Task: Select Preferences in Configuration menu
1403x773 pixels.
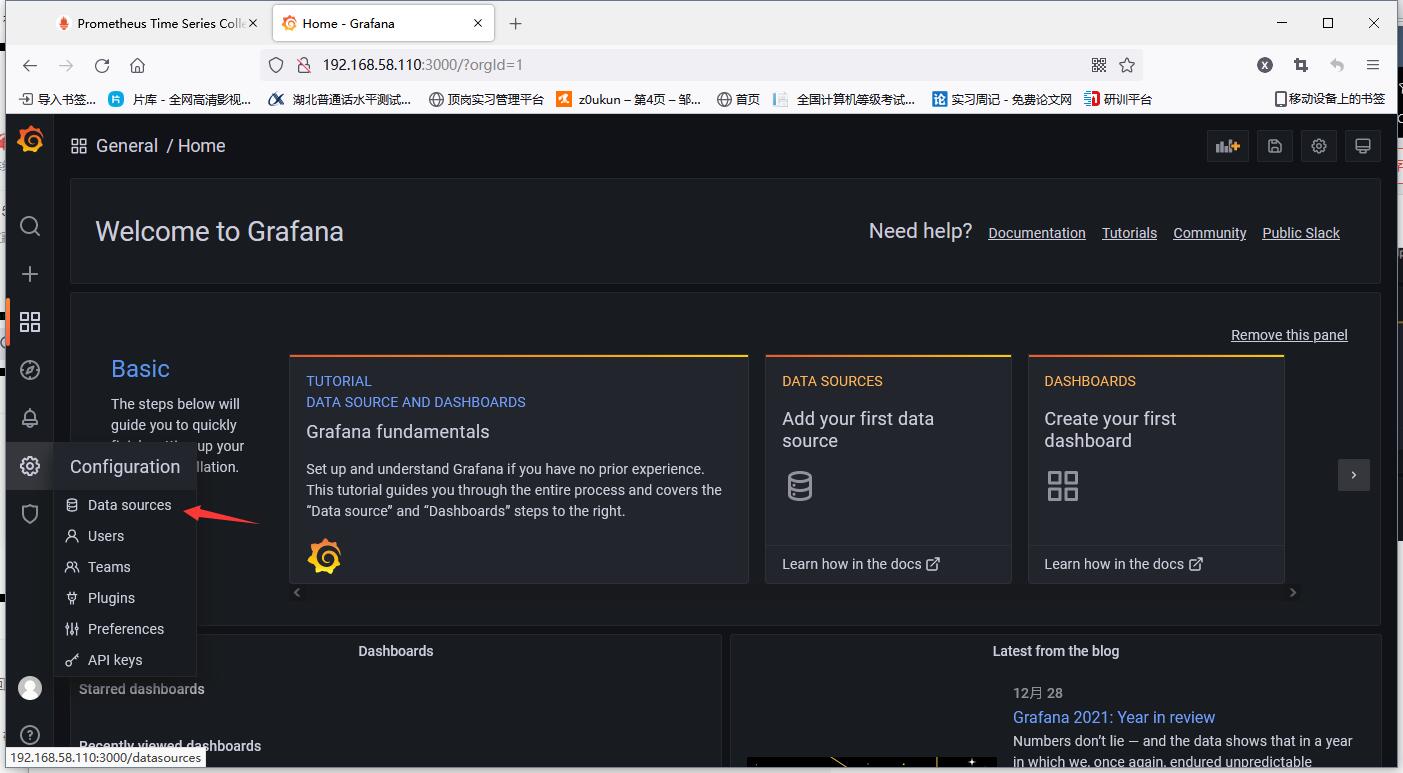Action: pos(125,629)
